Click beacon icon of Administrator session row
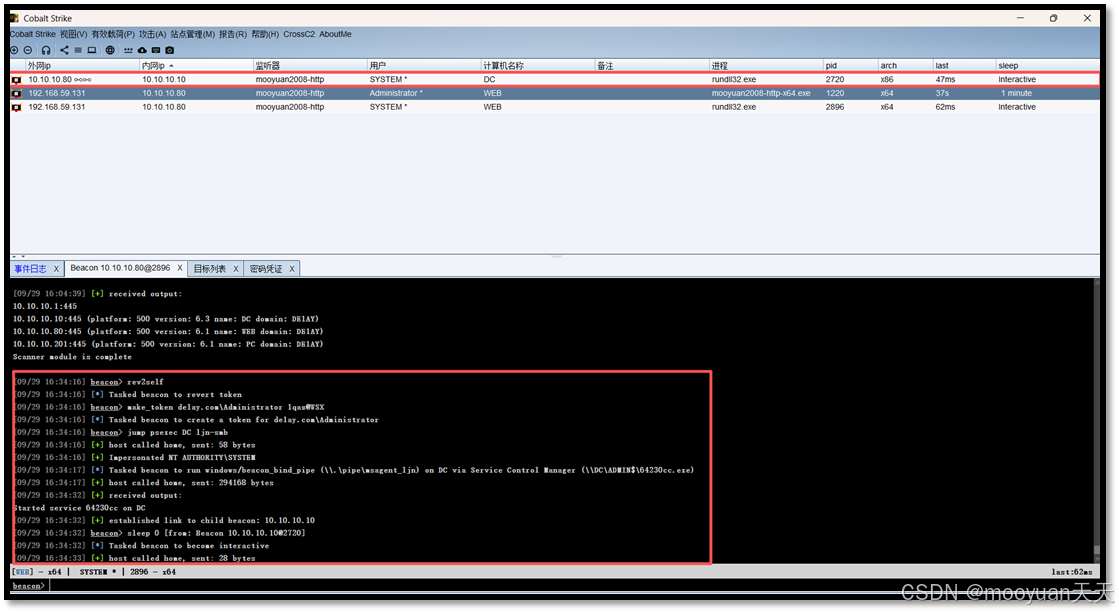1119x613 pixels. (16, 93)
